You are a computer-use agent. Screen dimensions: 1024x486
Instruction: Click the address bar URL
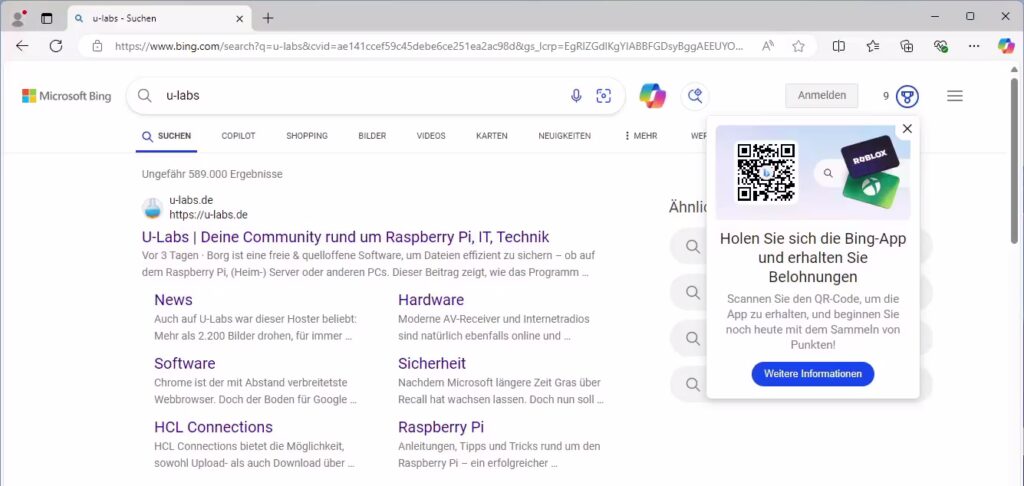[429, 46]
